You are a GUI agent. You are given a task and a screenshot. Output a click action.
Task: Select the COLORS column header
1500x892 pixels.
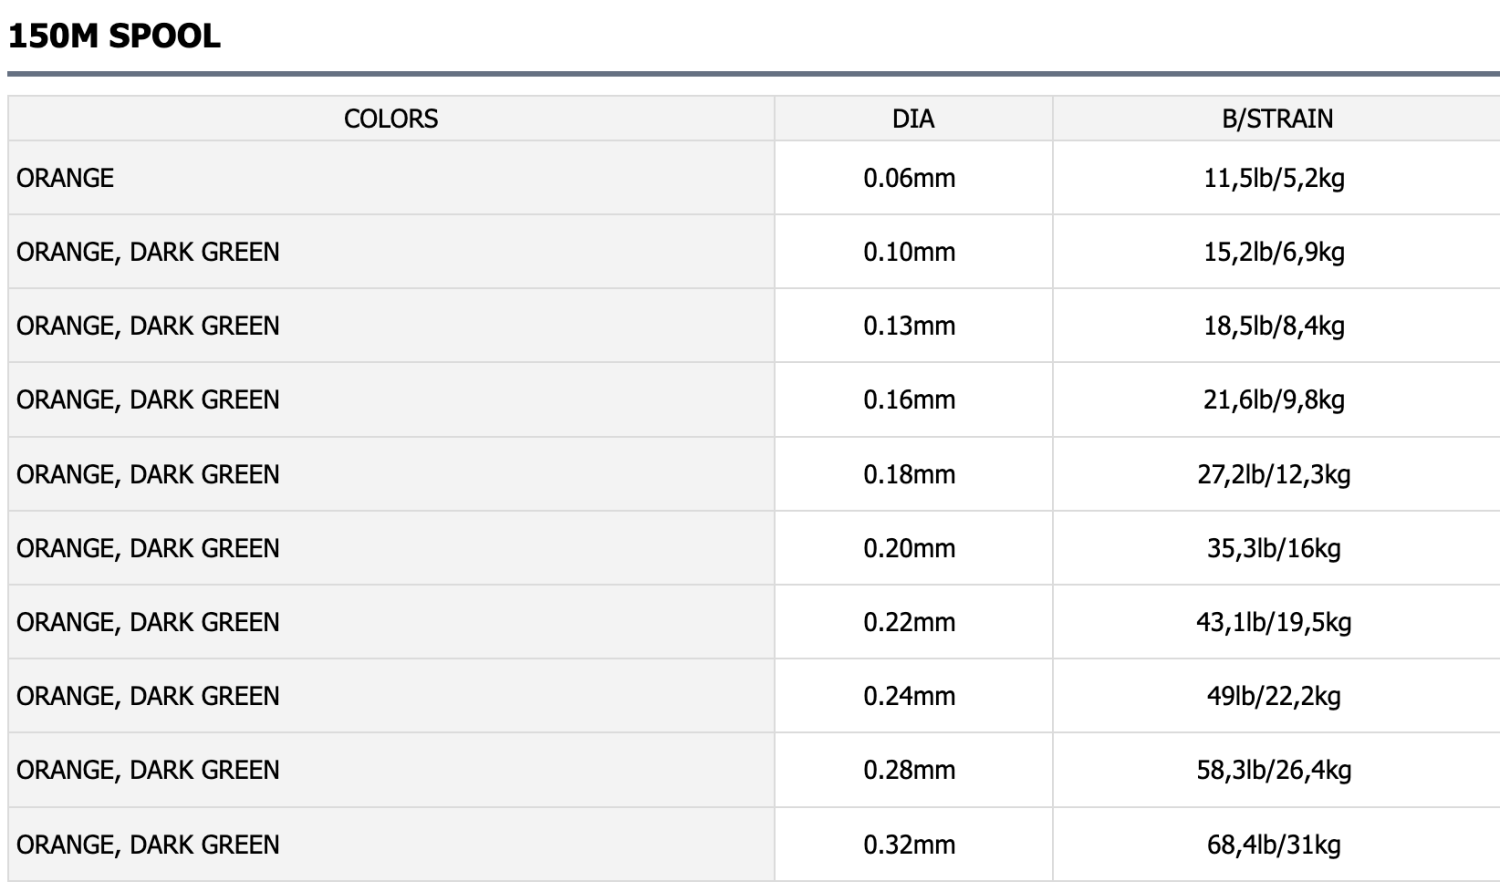[x=391, y=119]
